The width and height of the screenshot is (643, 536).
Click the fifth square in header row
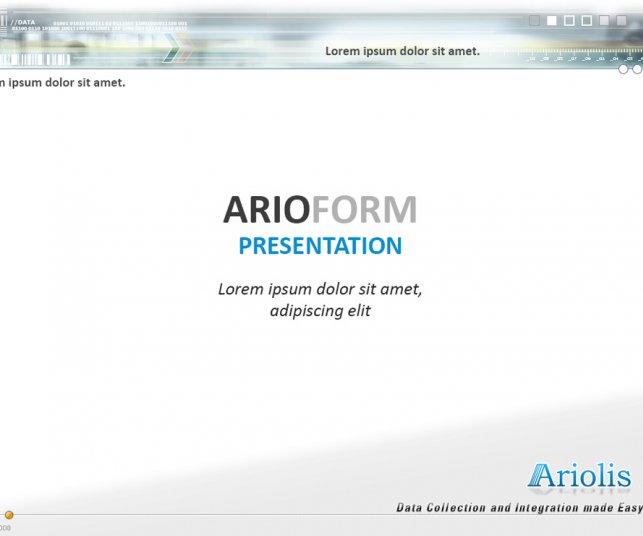(x=604, y=20)
